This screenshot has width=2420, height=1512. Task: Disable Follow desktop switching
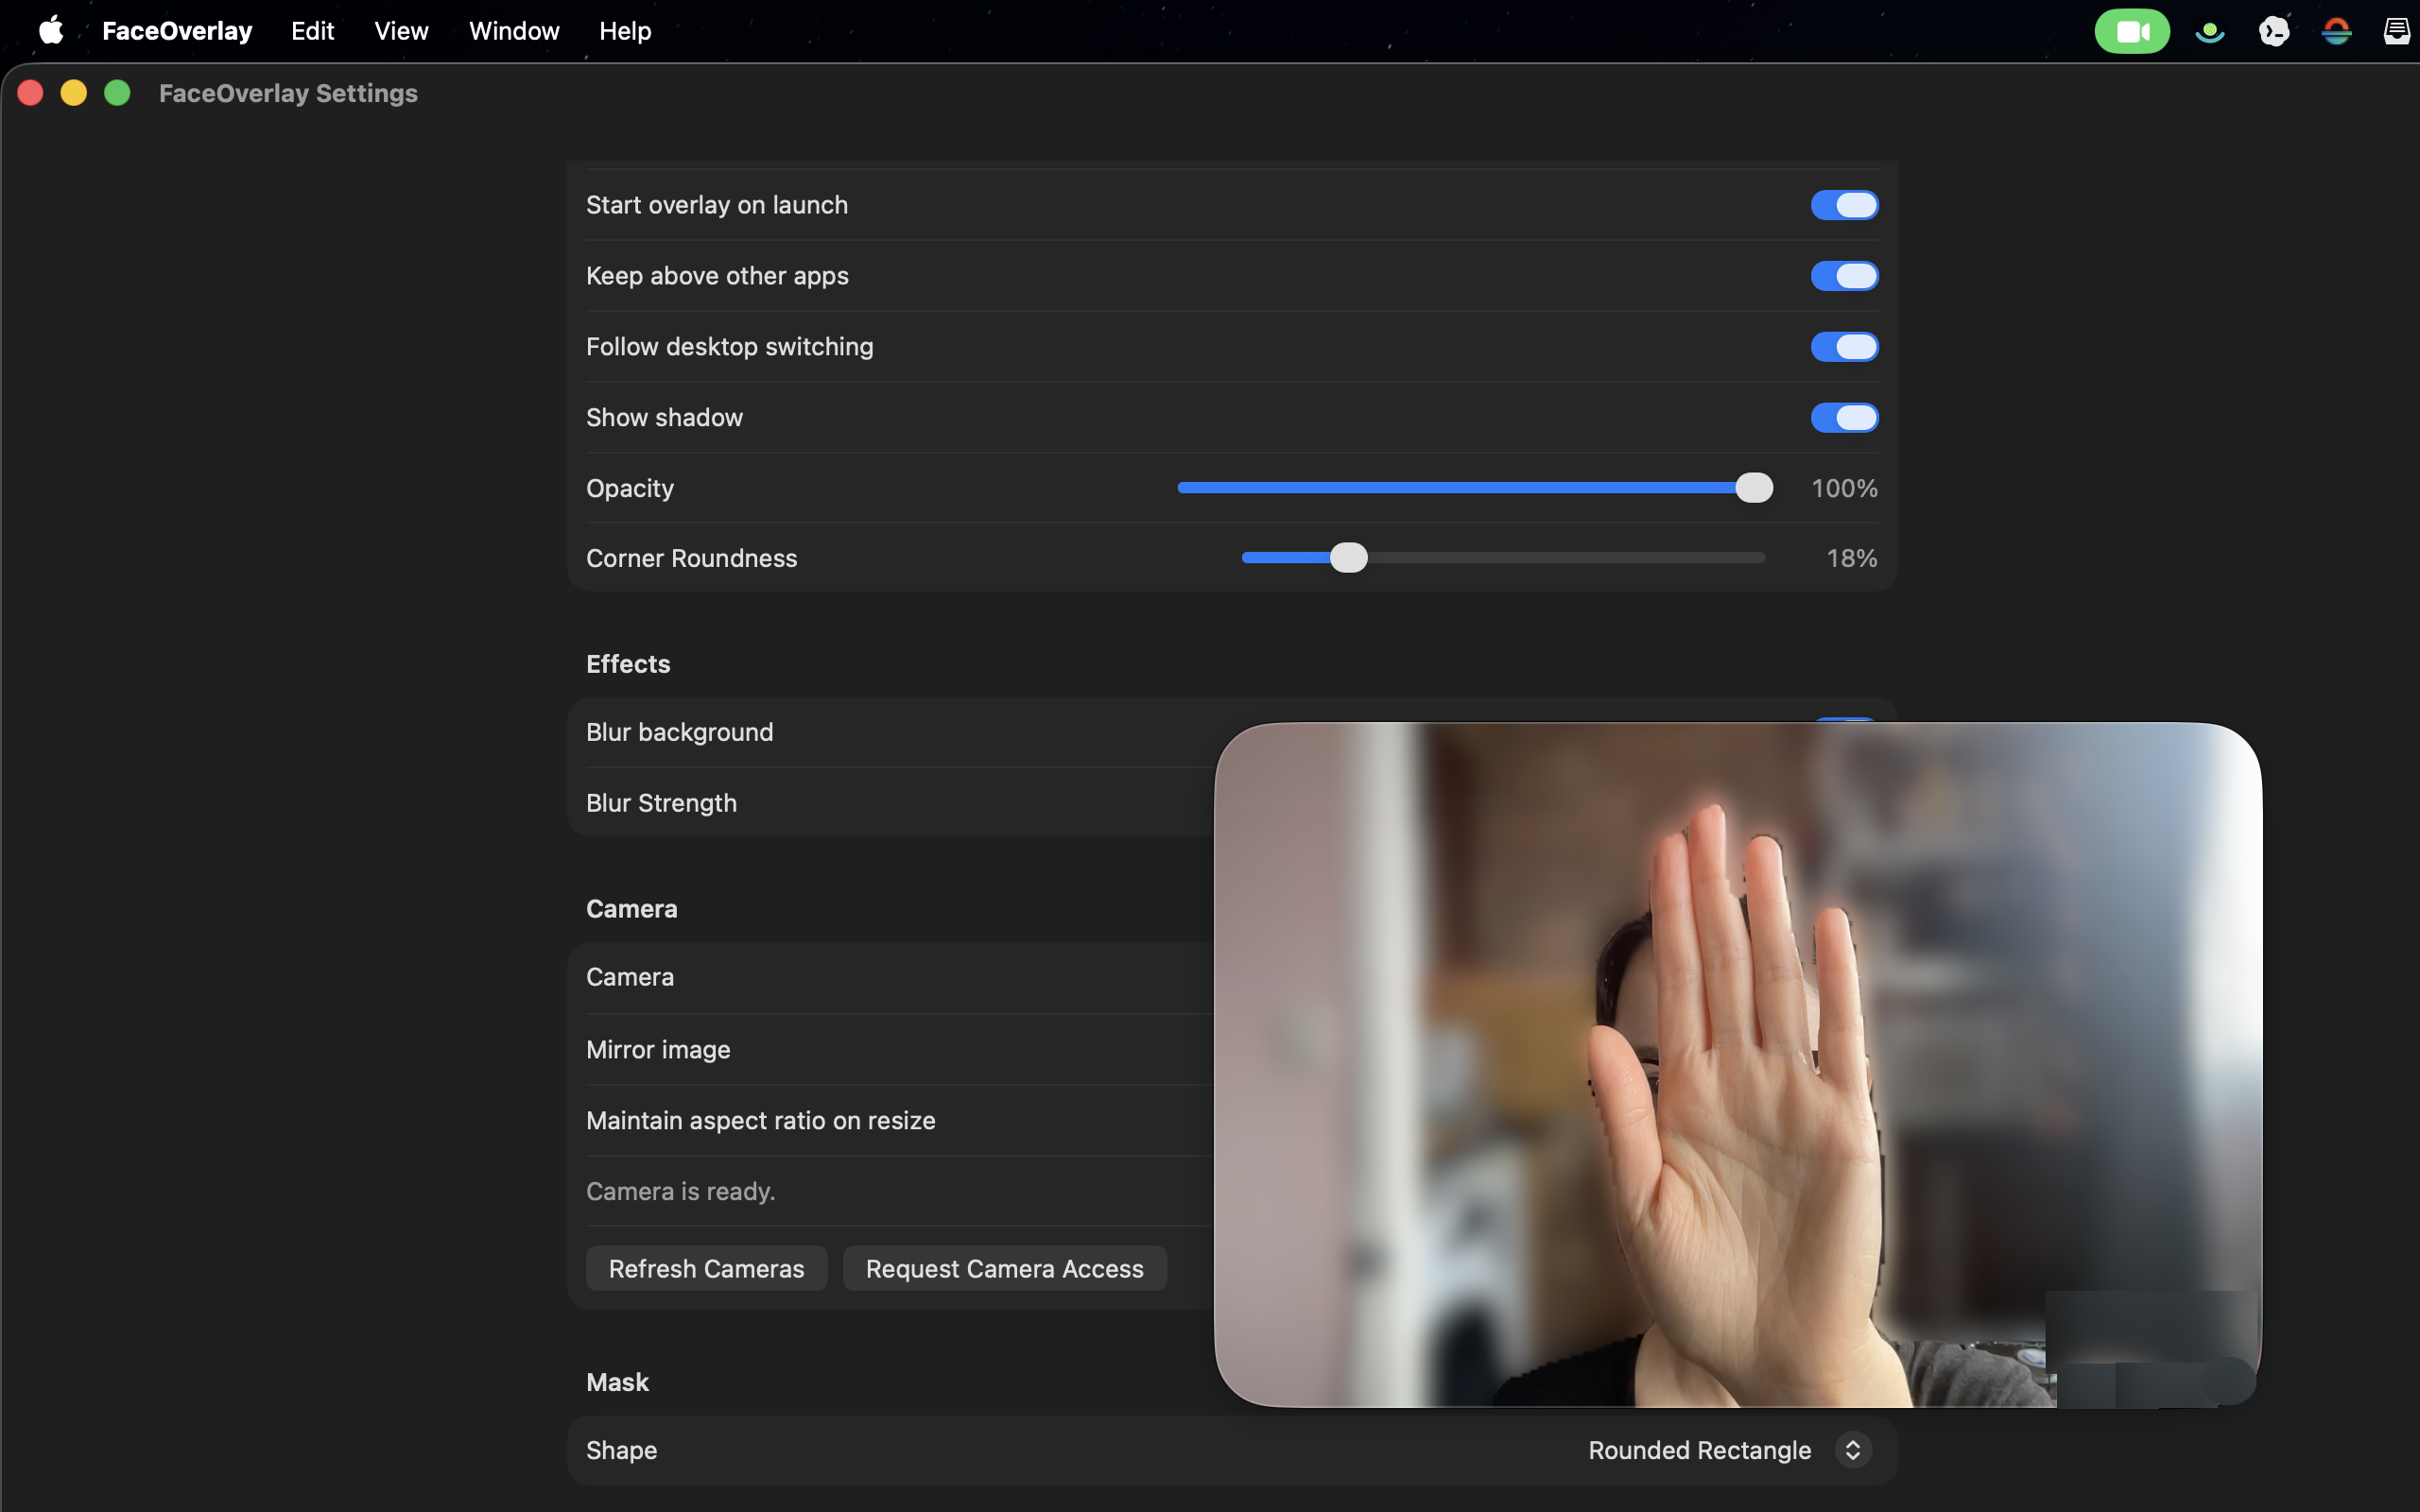(1843, 347)
